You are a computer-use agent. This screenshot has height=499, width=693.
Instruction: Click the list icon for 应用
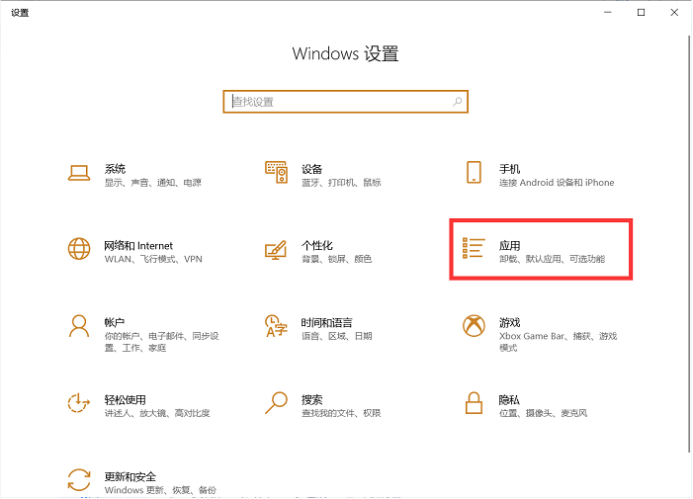point(473,248)
